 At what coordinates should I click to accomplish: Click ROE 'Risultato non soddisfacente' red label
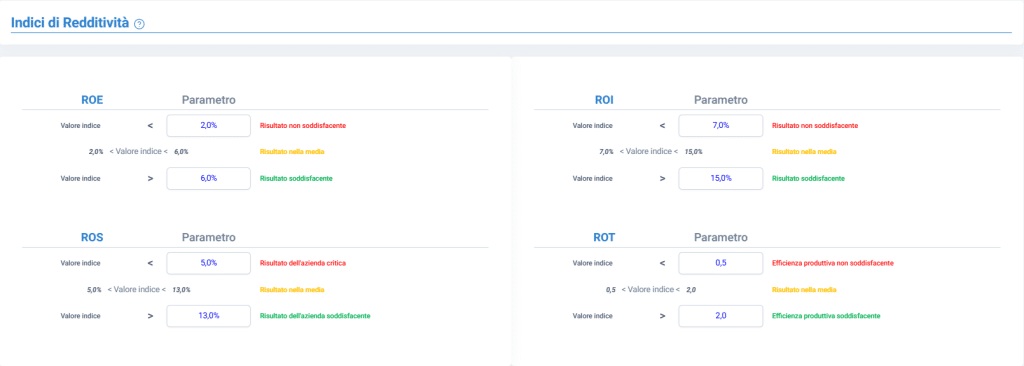pos(303,125)
